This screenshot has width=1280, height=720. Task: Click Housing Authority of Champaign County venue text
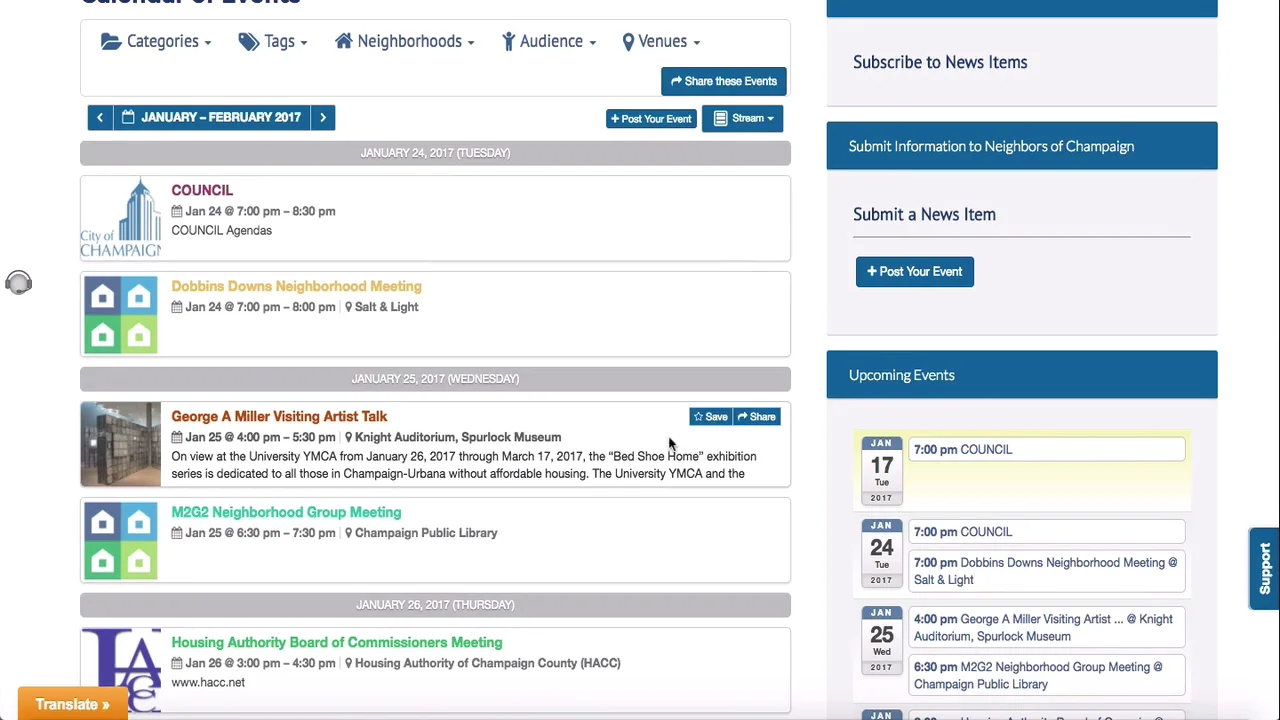pyautogui.click(x=488, y=663)
